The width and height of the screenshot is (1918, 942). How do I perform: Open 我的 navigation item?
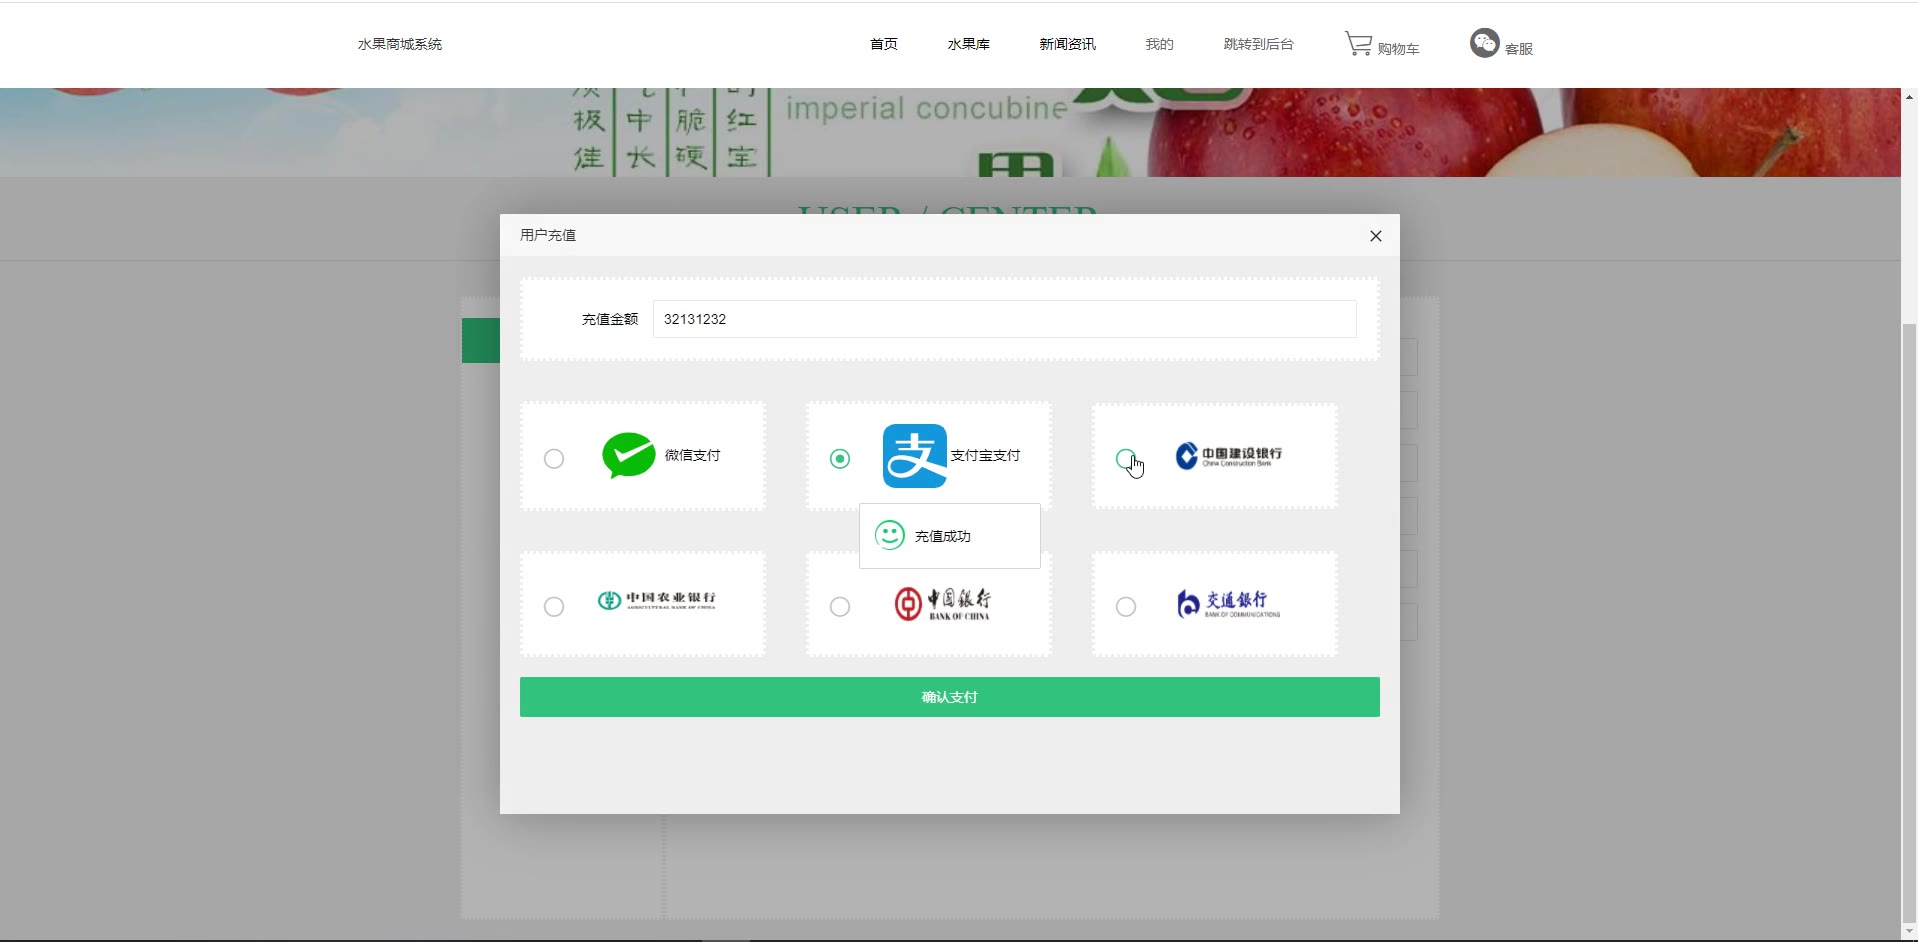[x=1159, y=44]
